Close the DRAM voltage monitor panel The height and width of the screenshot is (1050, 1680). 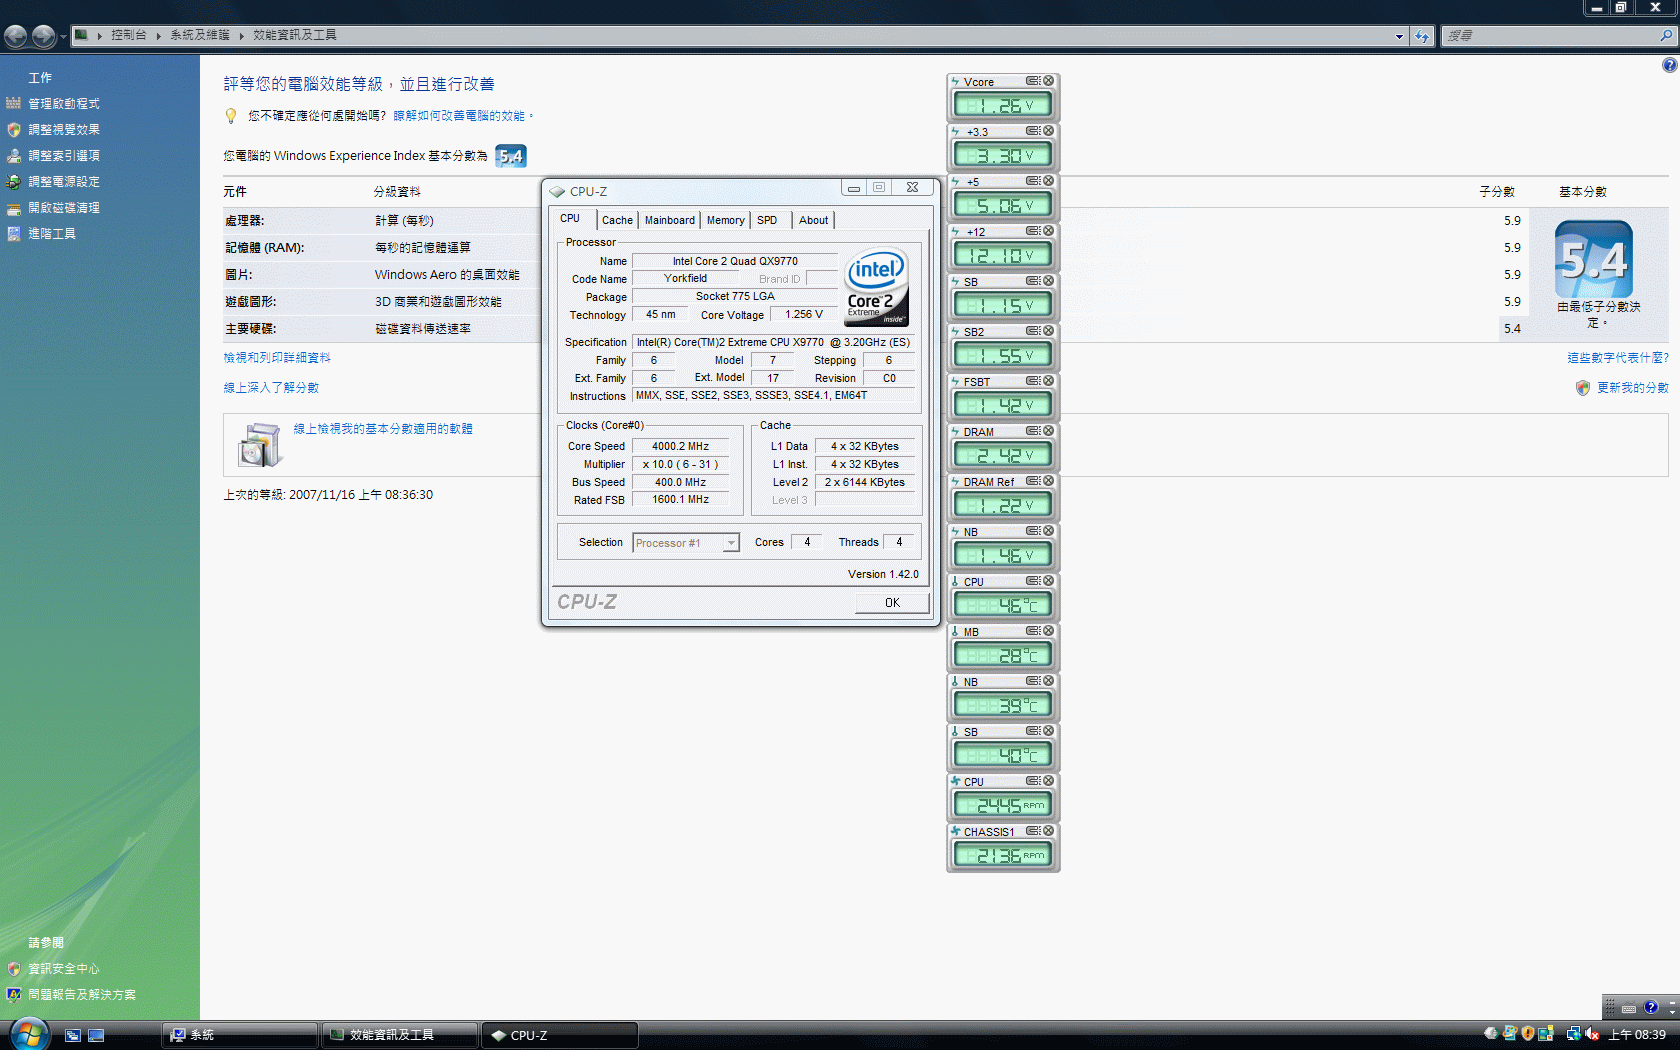tap(1049, 431)
